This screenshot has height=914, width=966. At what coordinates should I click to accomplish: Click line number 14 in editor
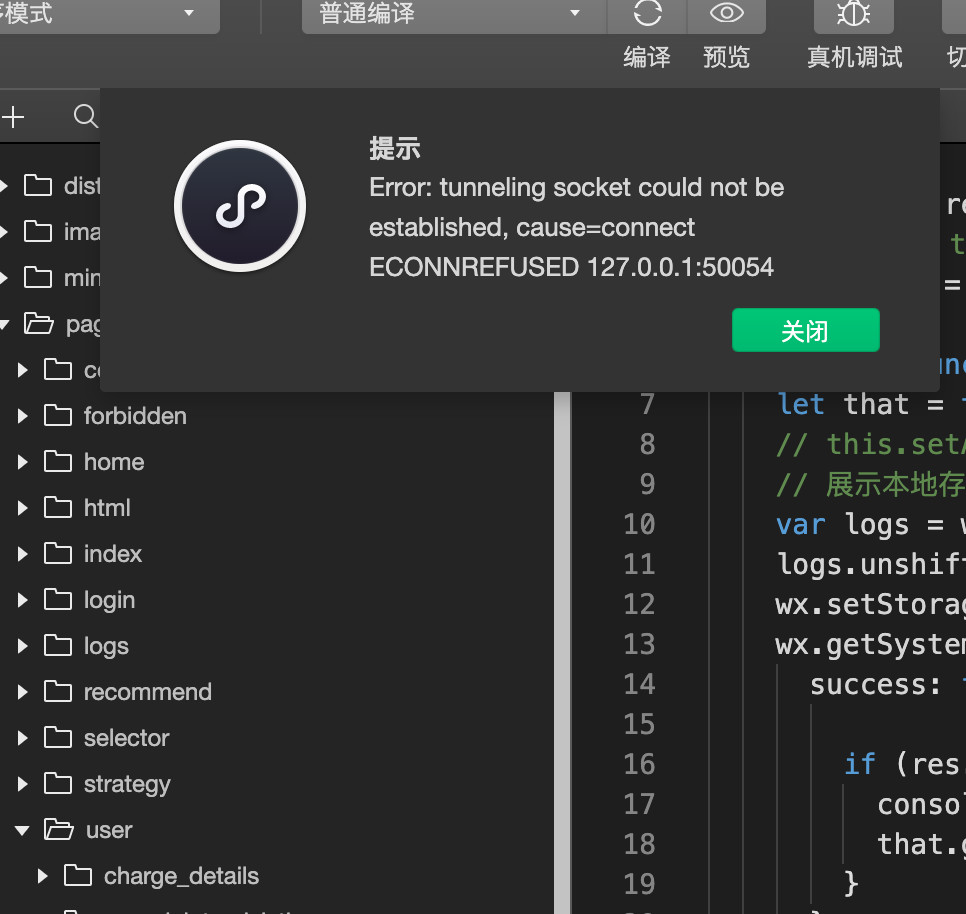point(639,684)
